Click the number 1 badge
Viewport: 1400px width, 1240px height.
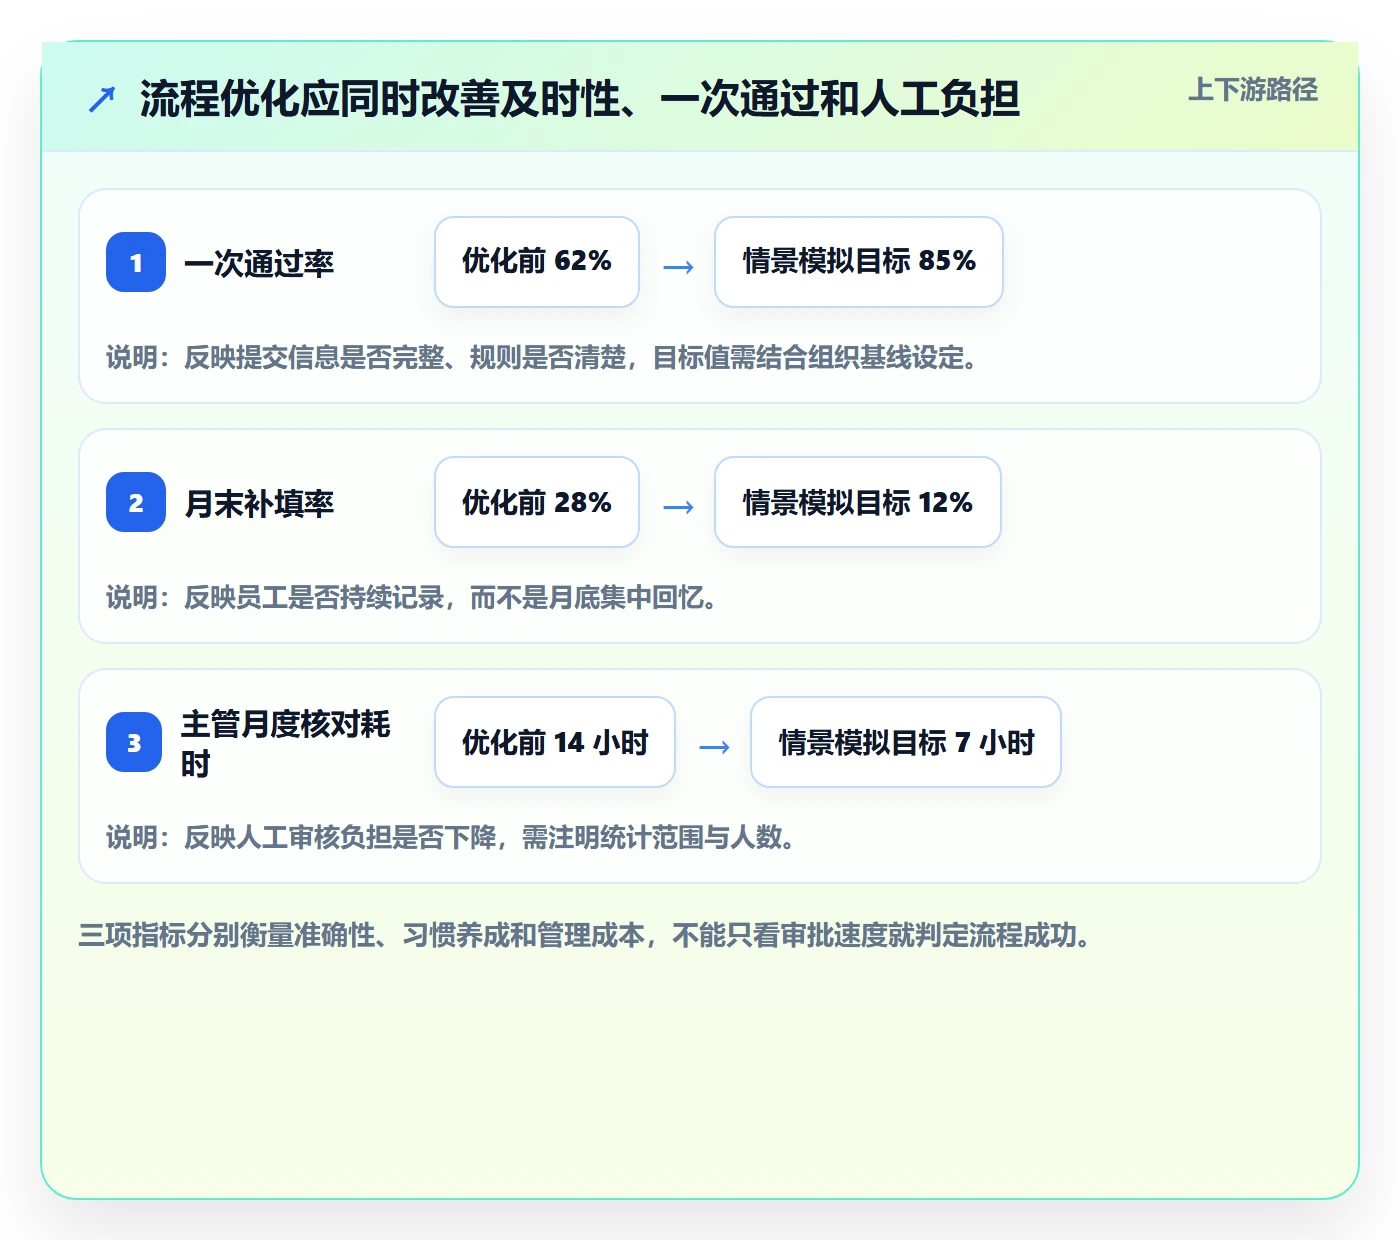pos(136,262)
